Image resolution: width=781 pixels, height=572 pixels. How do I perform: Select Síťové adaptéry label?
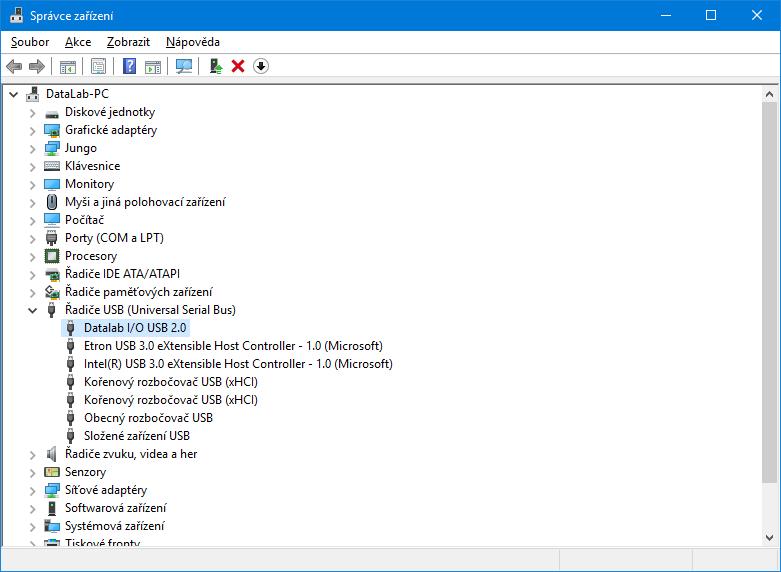tap(106, 490)
